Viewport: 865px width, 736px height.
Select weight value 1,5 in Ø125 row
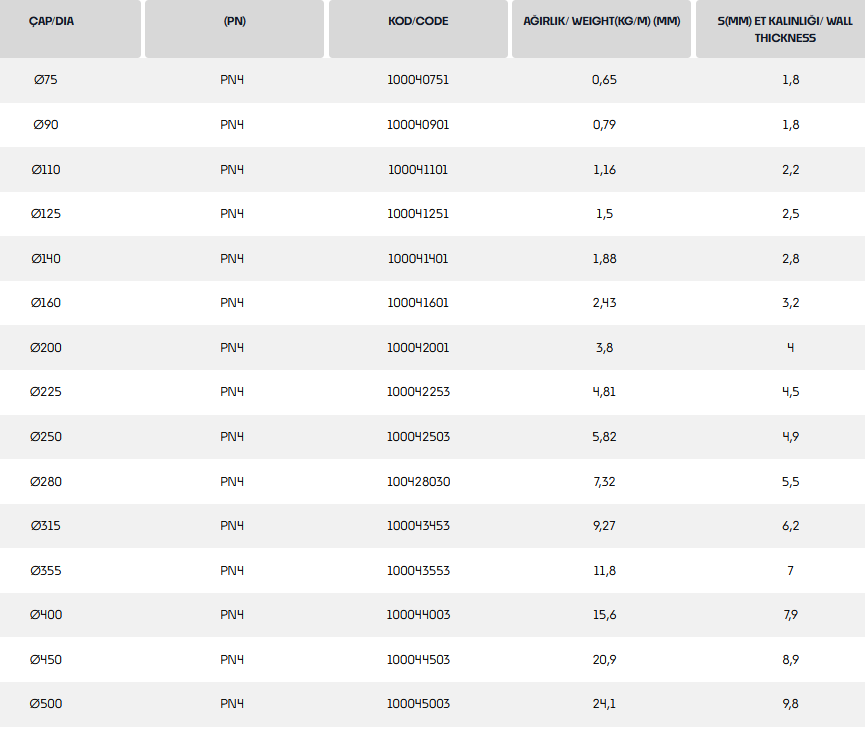(604, 214)
